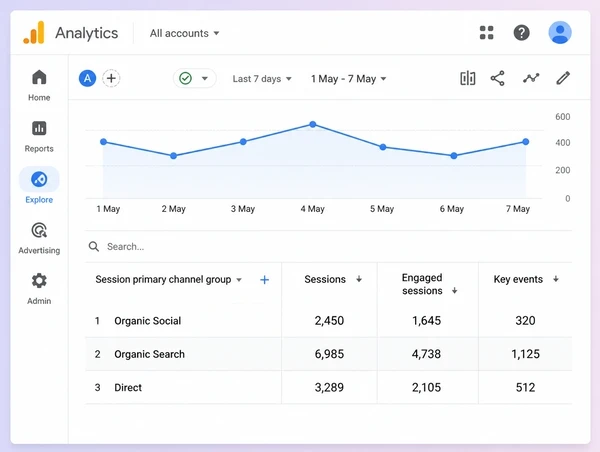Click the 4,738 engaged sessions cell
This screenshot has width=600, height=452.
click(426, 354)
